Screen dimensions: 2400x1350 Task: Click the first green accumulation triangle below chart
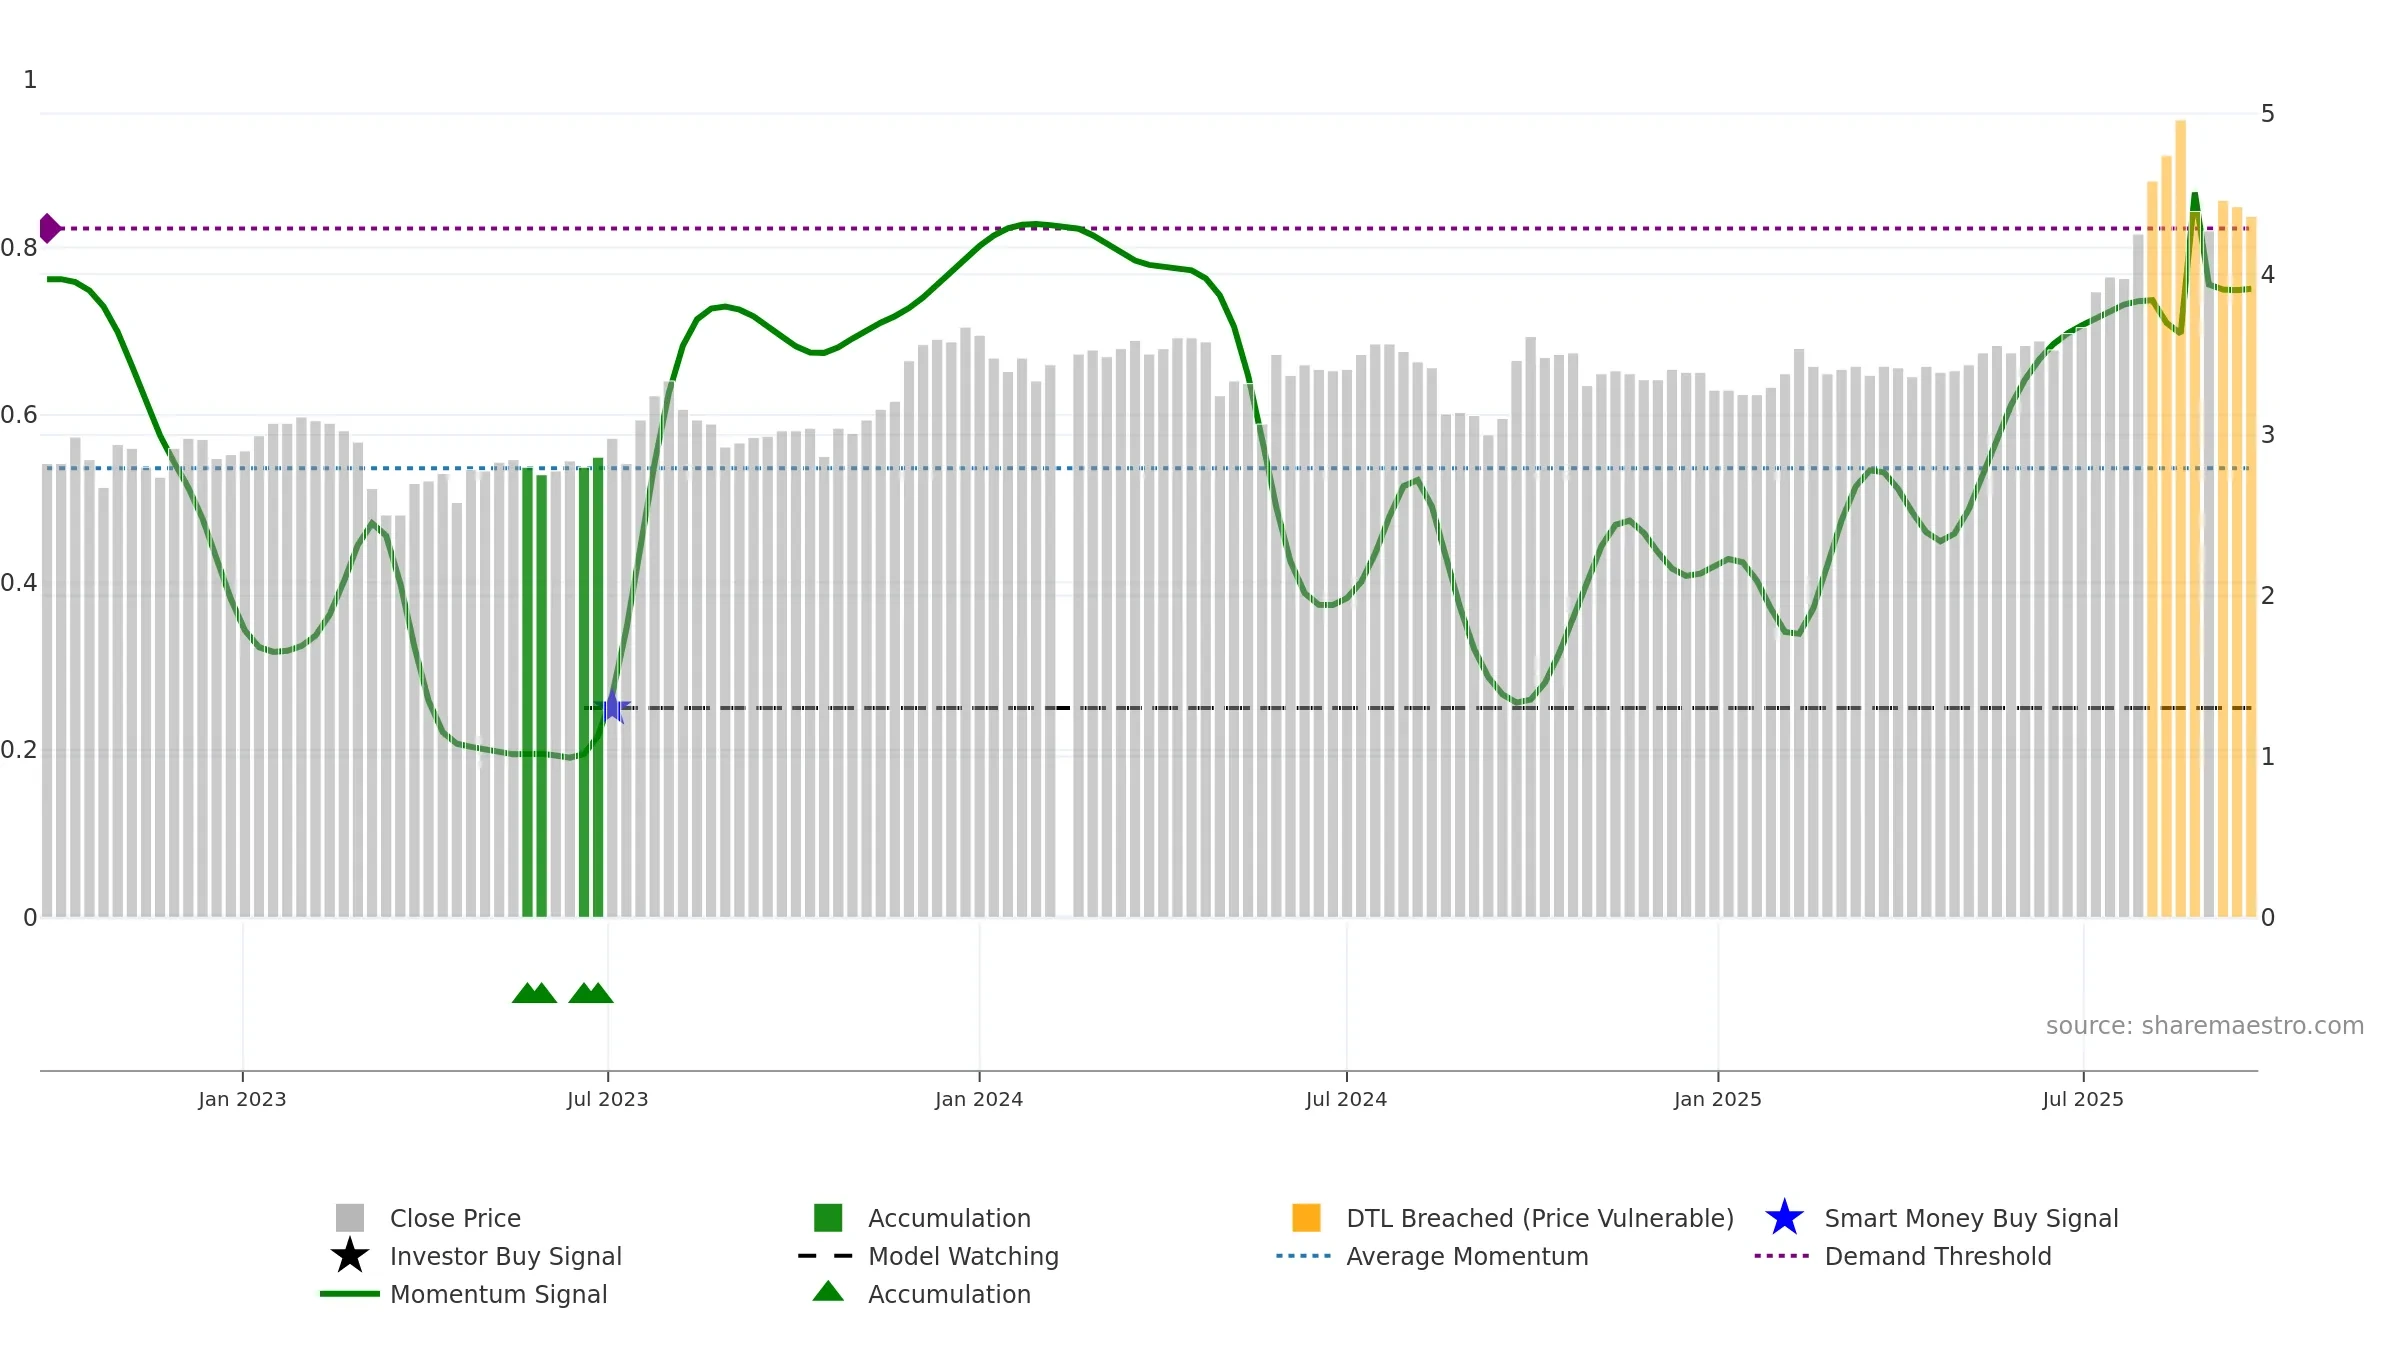coord(526,993)
